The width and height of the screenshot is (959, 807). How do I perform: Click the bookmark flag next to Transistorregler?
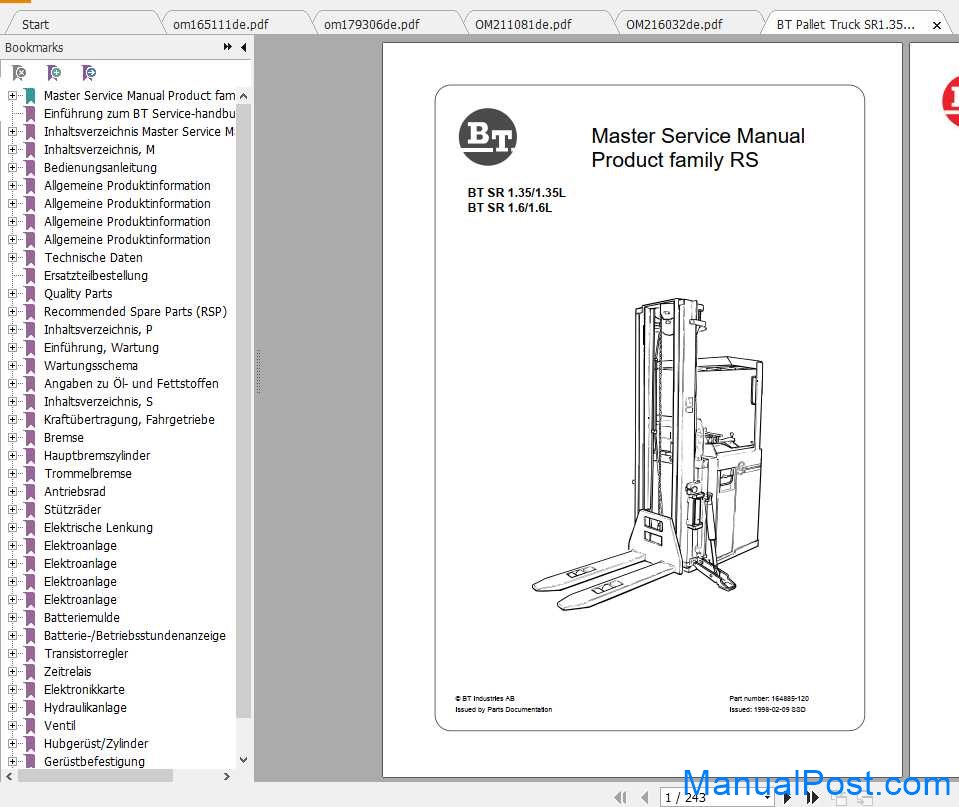30,653
